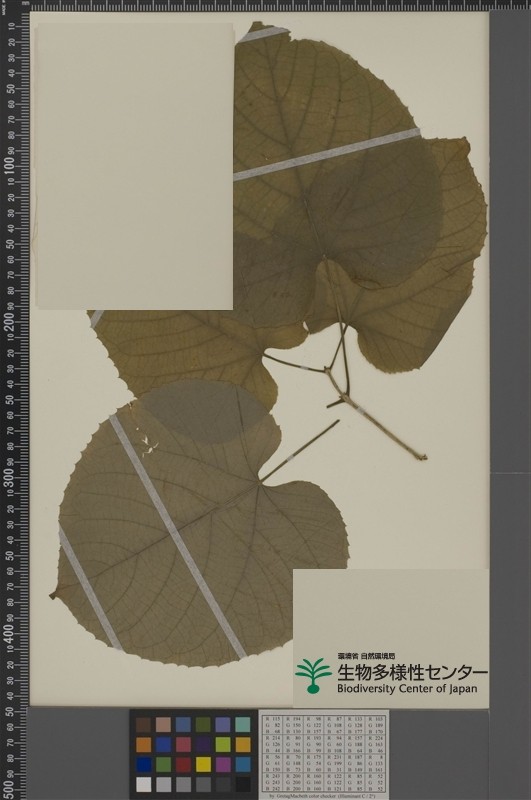Click the Biodiversity Center of Japan text
Screen dimensions: 531x800
coord(407,689)
